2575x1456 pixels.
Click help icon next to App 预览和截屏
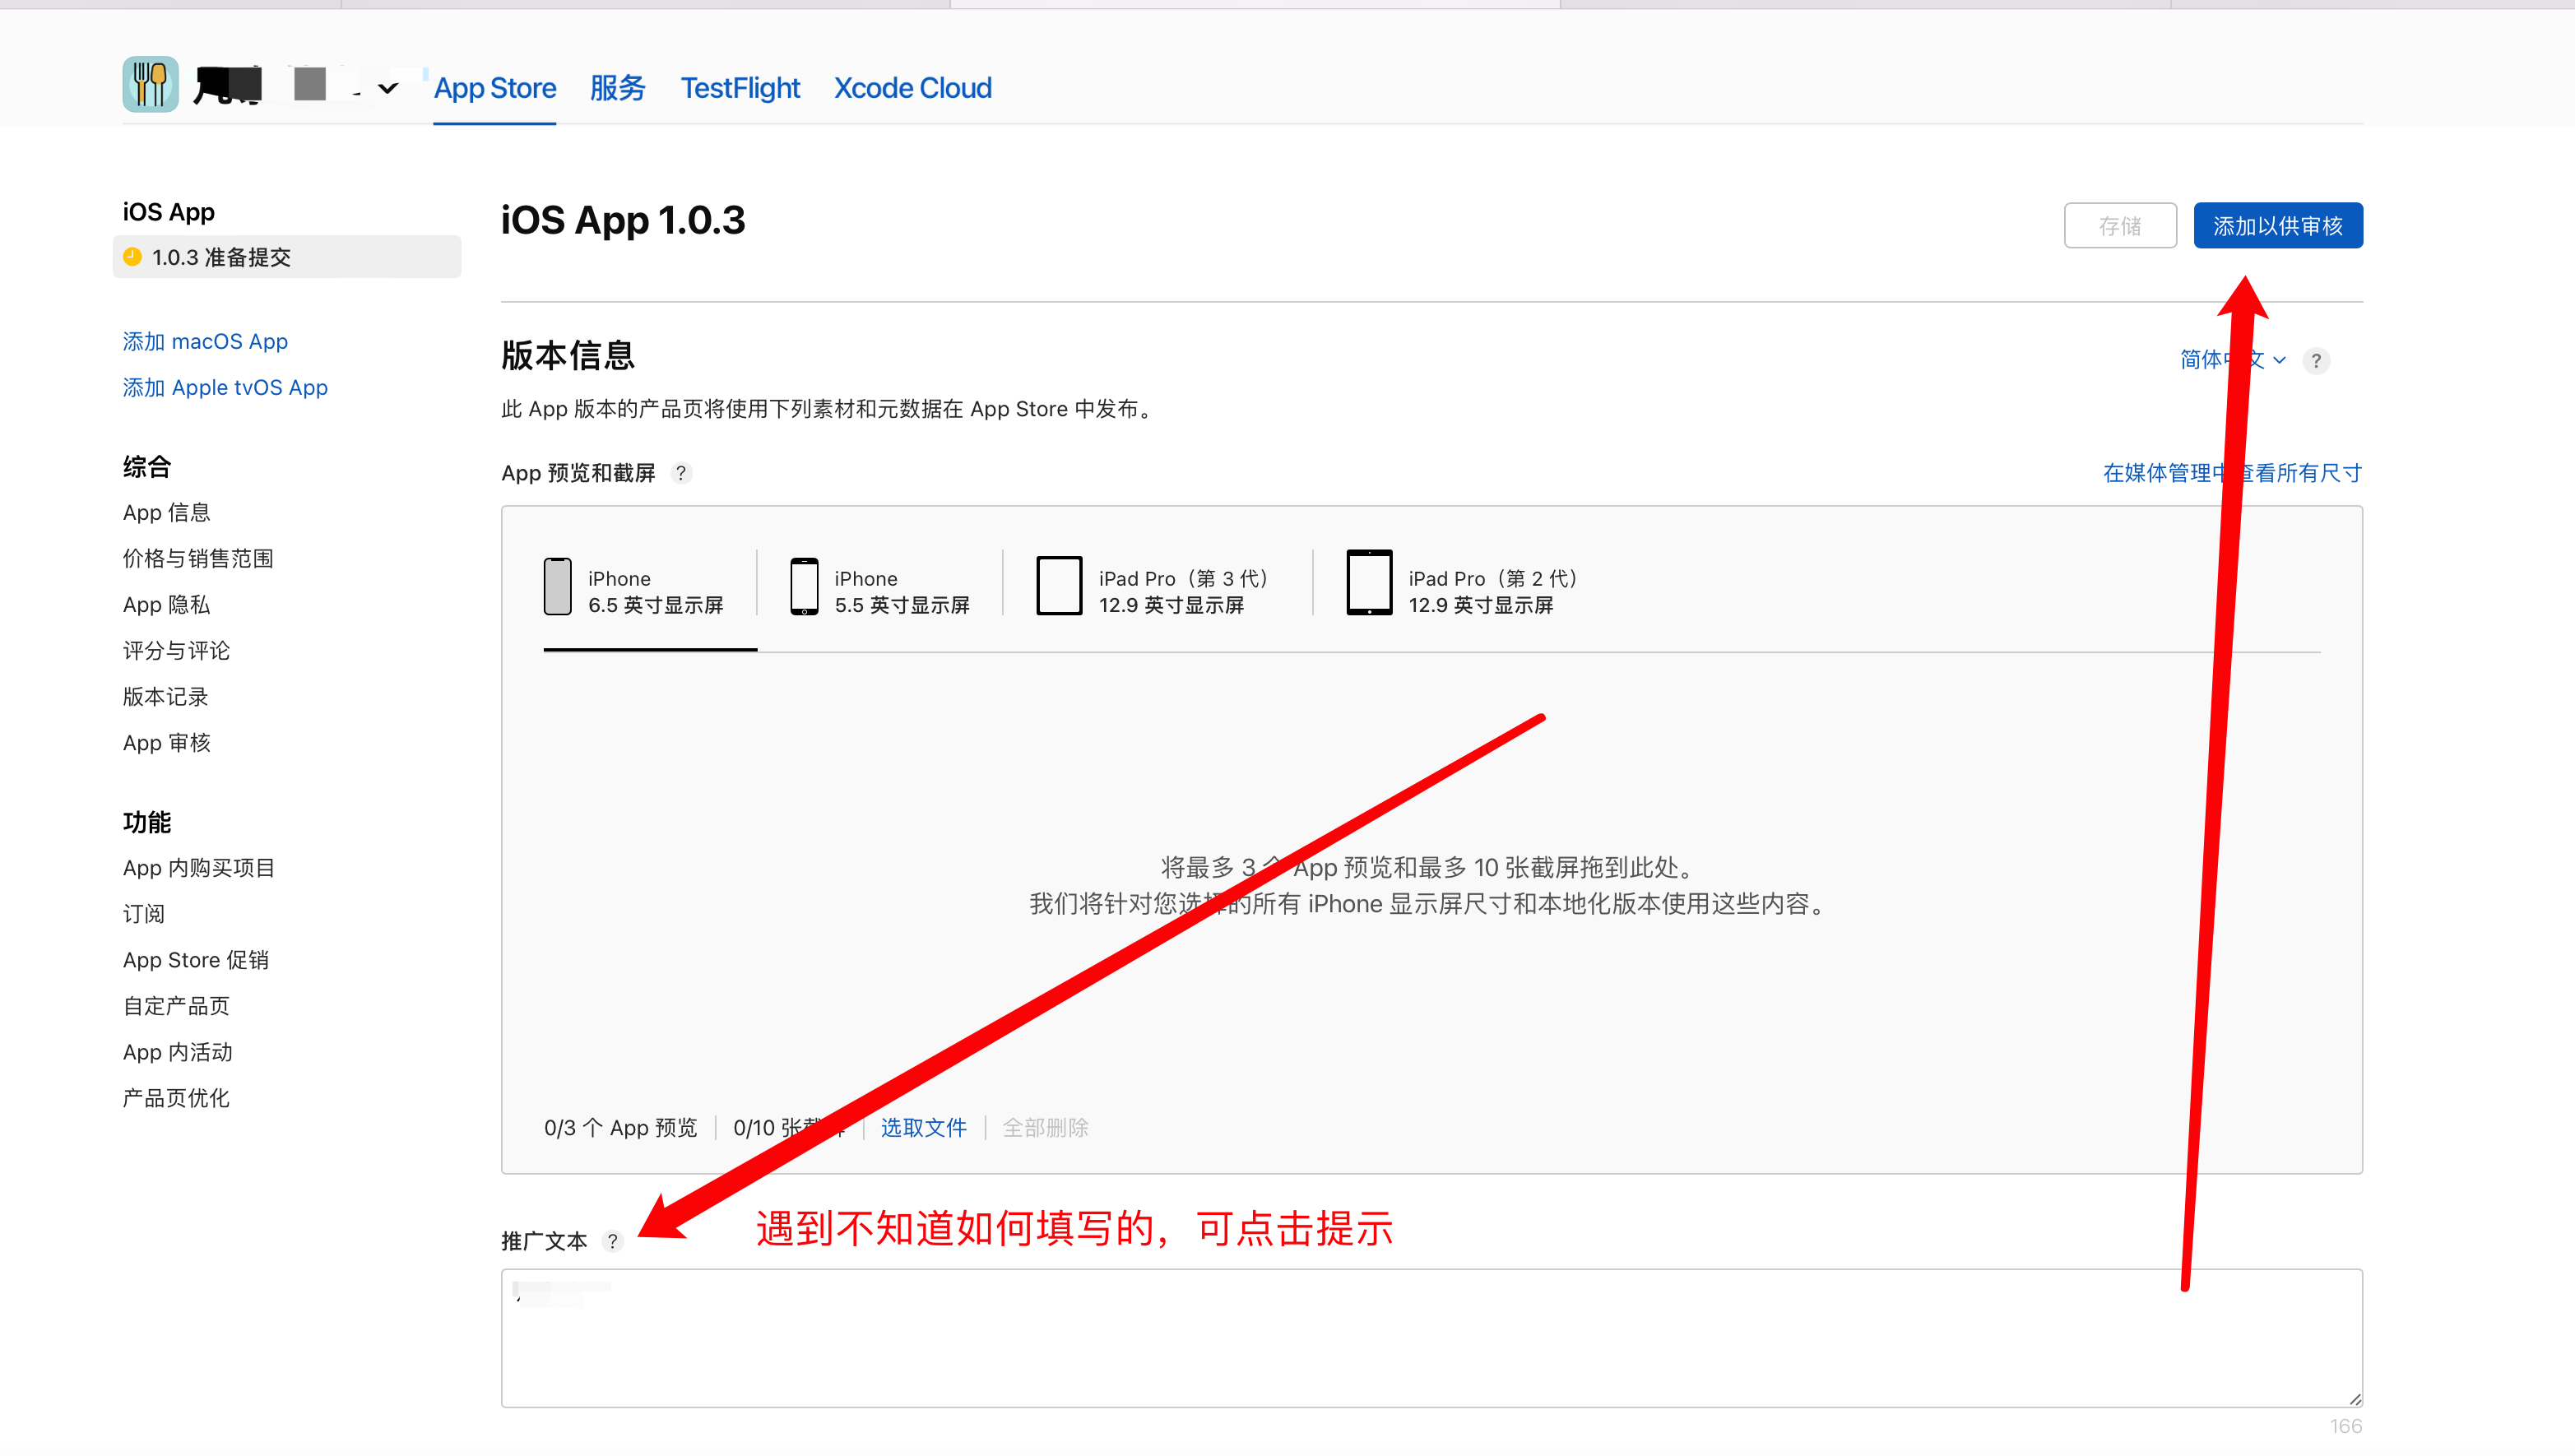(681, 473)
